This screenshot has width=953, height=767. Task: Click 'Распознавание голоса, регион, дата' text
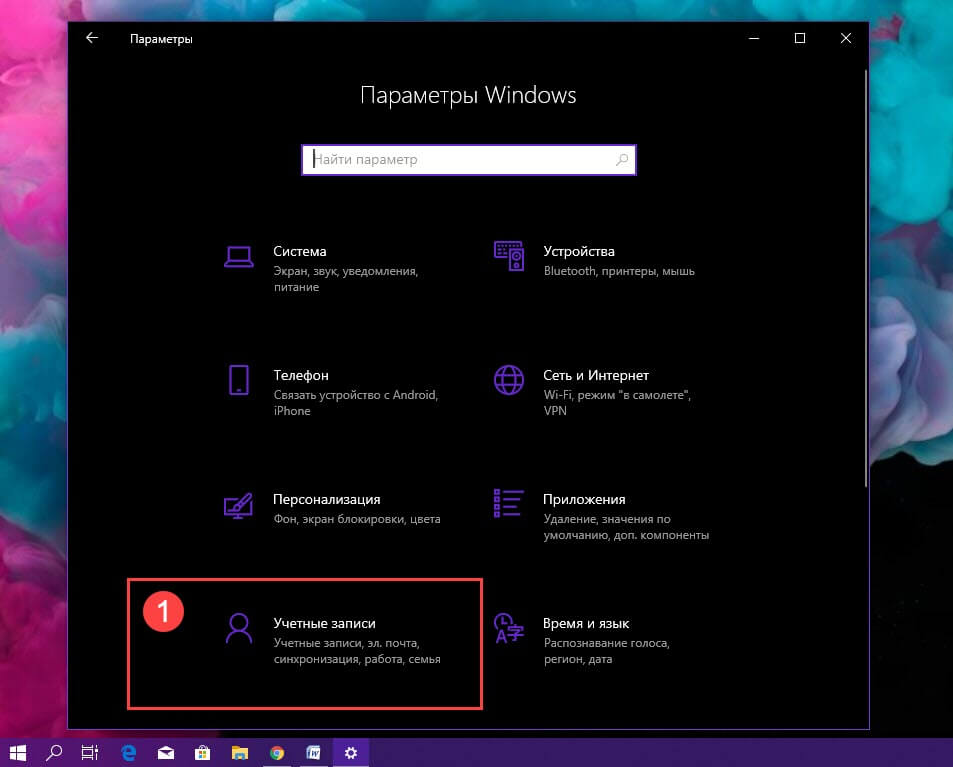click(x=607, y=651)
